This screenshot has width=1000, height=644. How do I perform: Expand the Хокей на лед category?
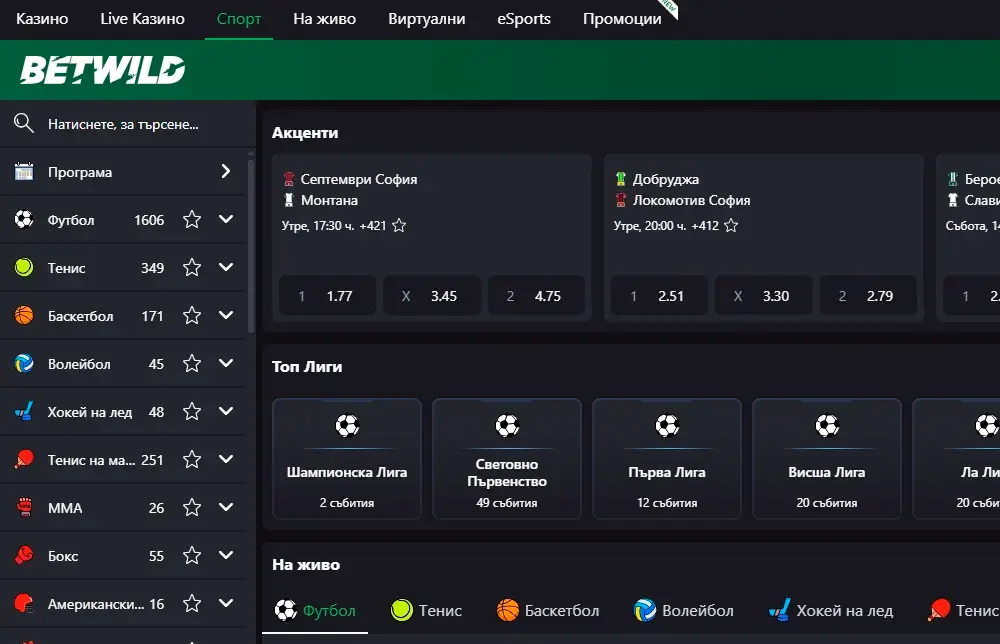click(226, 411)
